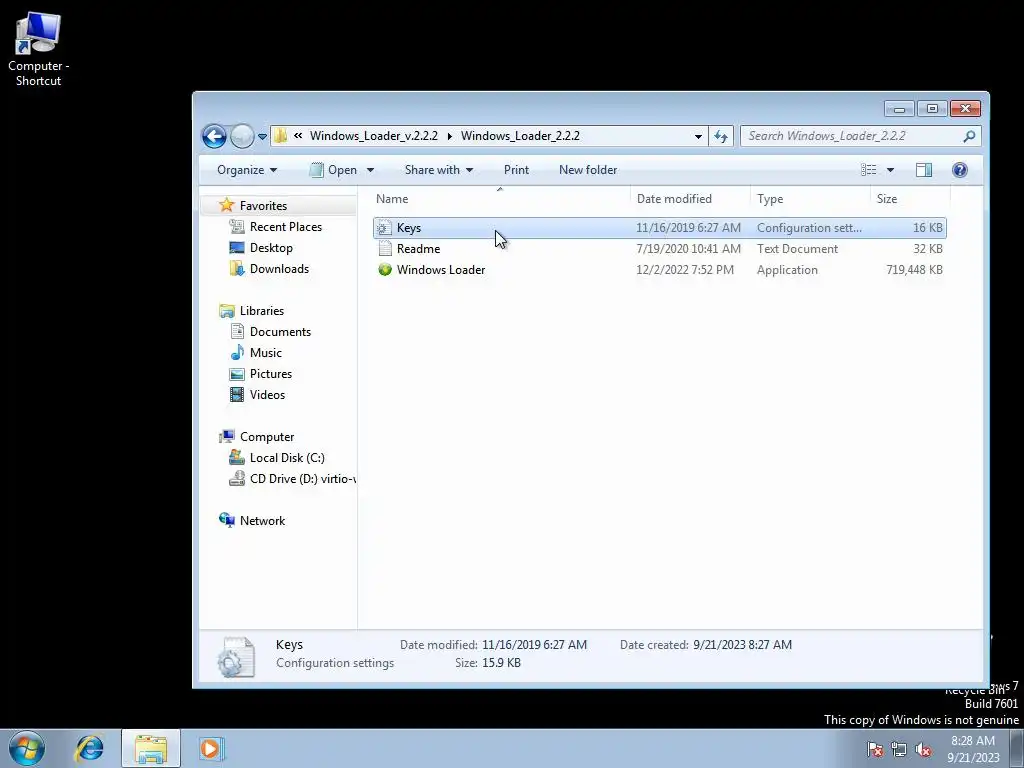Image resolution: width=1024 pixels, height=768 pixels.
Task: Open the Share with menu
Action: coord(439,170)
